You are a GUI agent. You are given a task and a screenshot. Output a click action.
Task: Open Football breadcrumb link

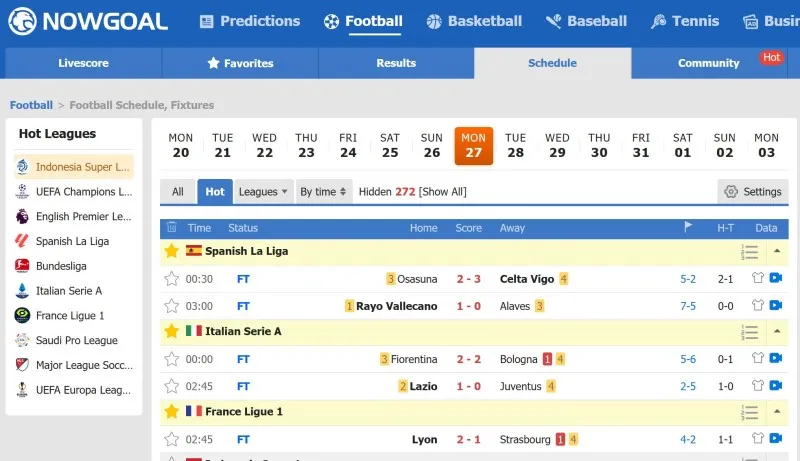(x=31, y=105)
